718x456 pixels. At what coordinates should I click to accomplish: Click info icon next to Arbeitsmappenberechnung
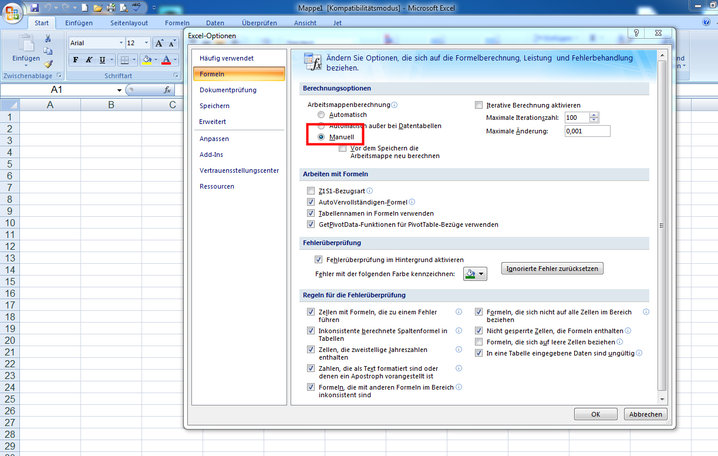[394, 105]
